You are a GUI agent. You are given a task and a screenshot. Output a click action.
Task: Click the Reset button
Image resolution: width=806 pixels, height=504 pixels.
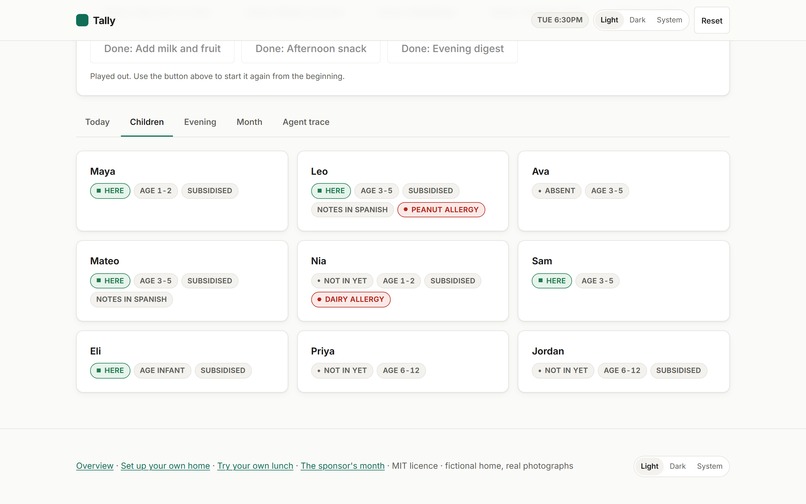711,21
